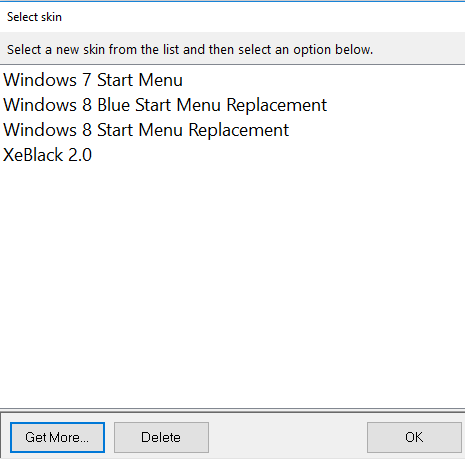Choose Windows 8 Start Menu Replacement skin
The width and height of the screenshot is (465, 460).
146,130
